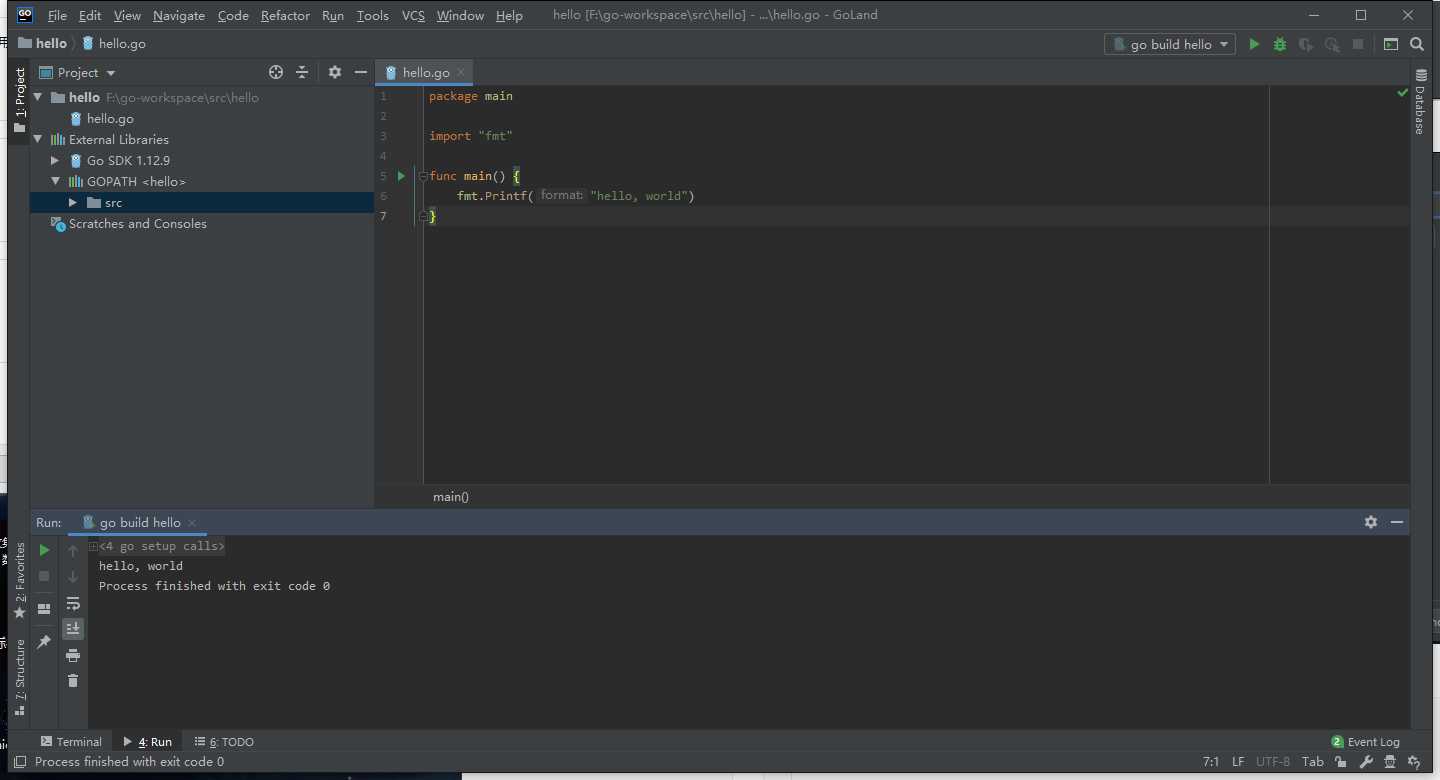
Task: Expand the '<4 go setup calls>' folded lines
Action: coord(93,546)
